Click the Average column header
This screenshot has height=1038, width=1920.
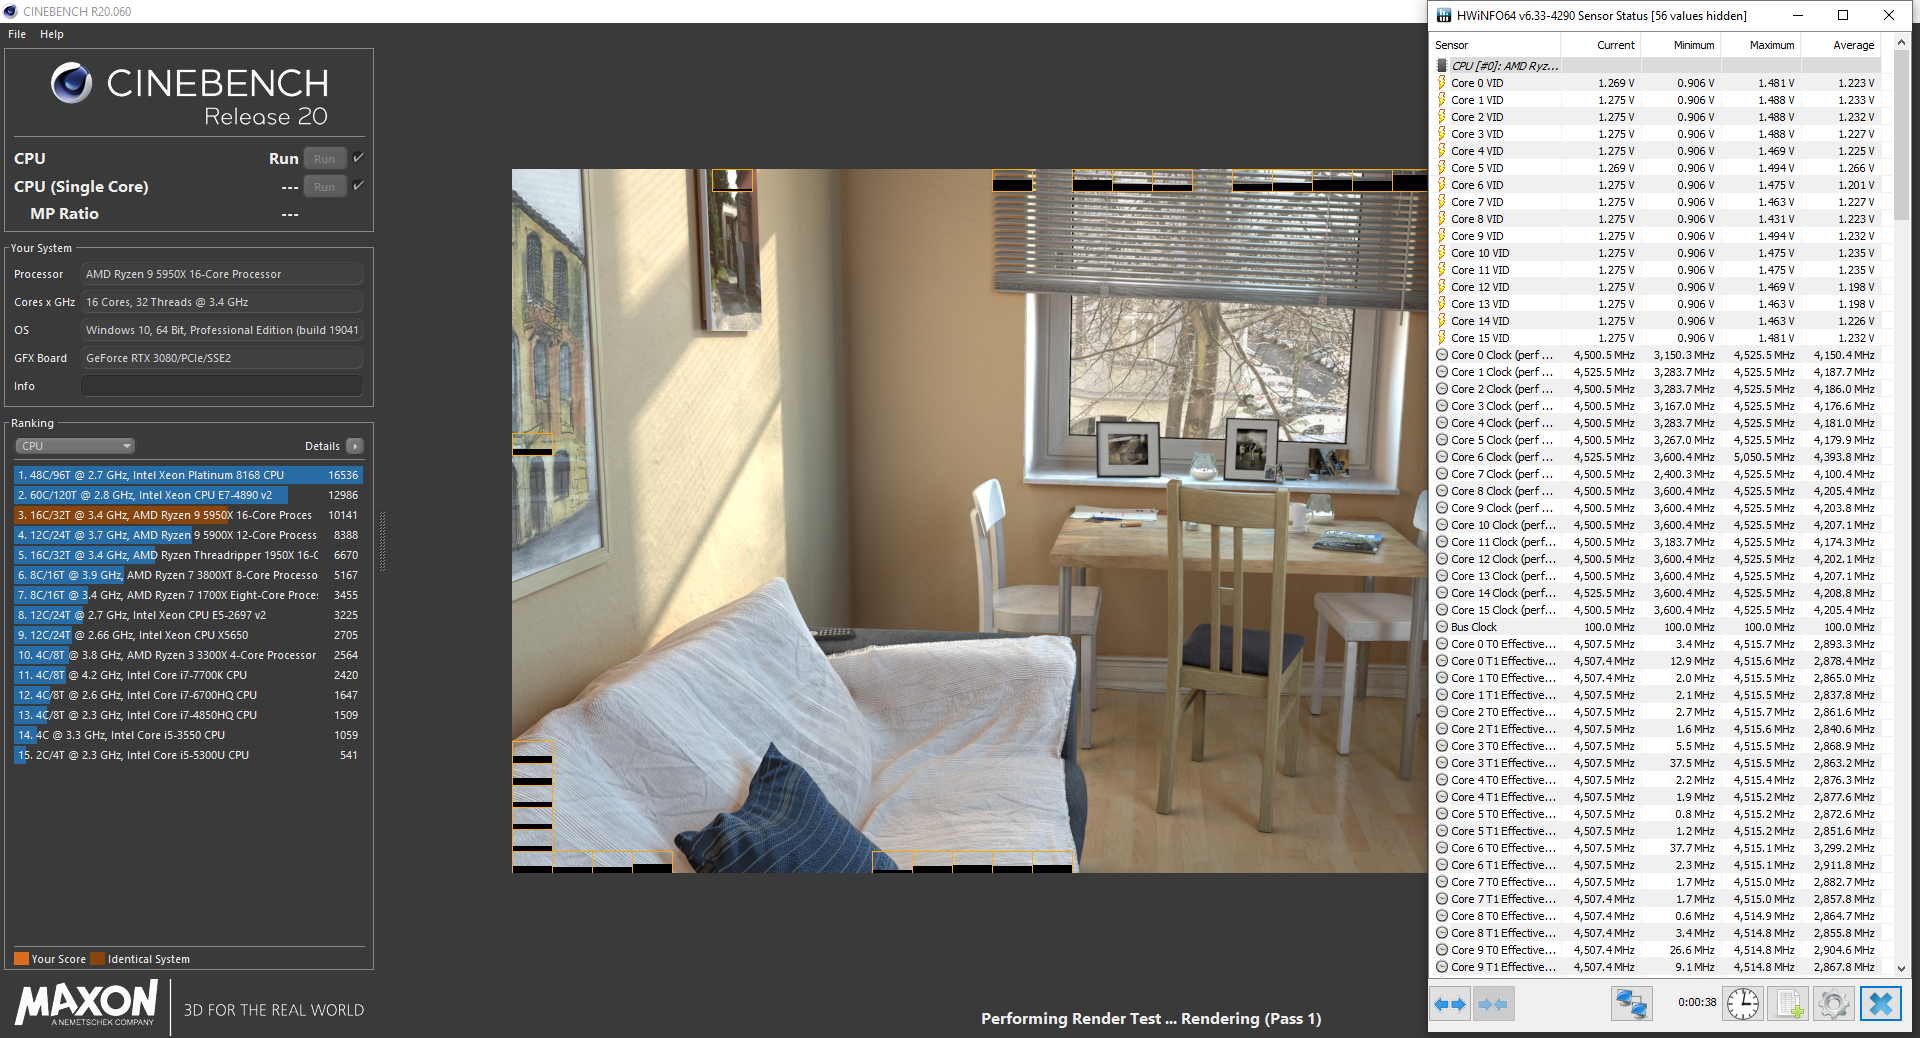pos(1839,45)
